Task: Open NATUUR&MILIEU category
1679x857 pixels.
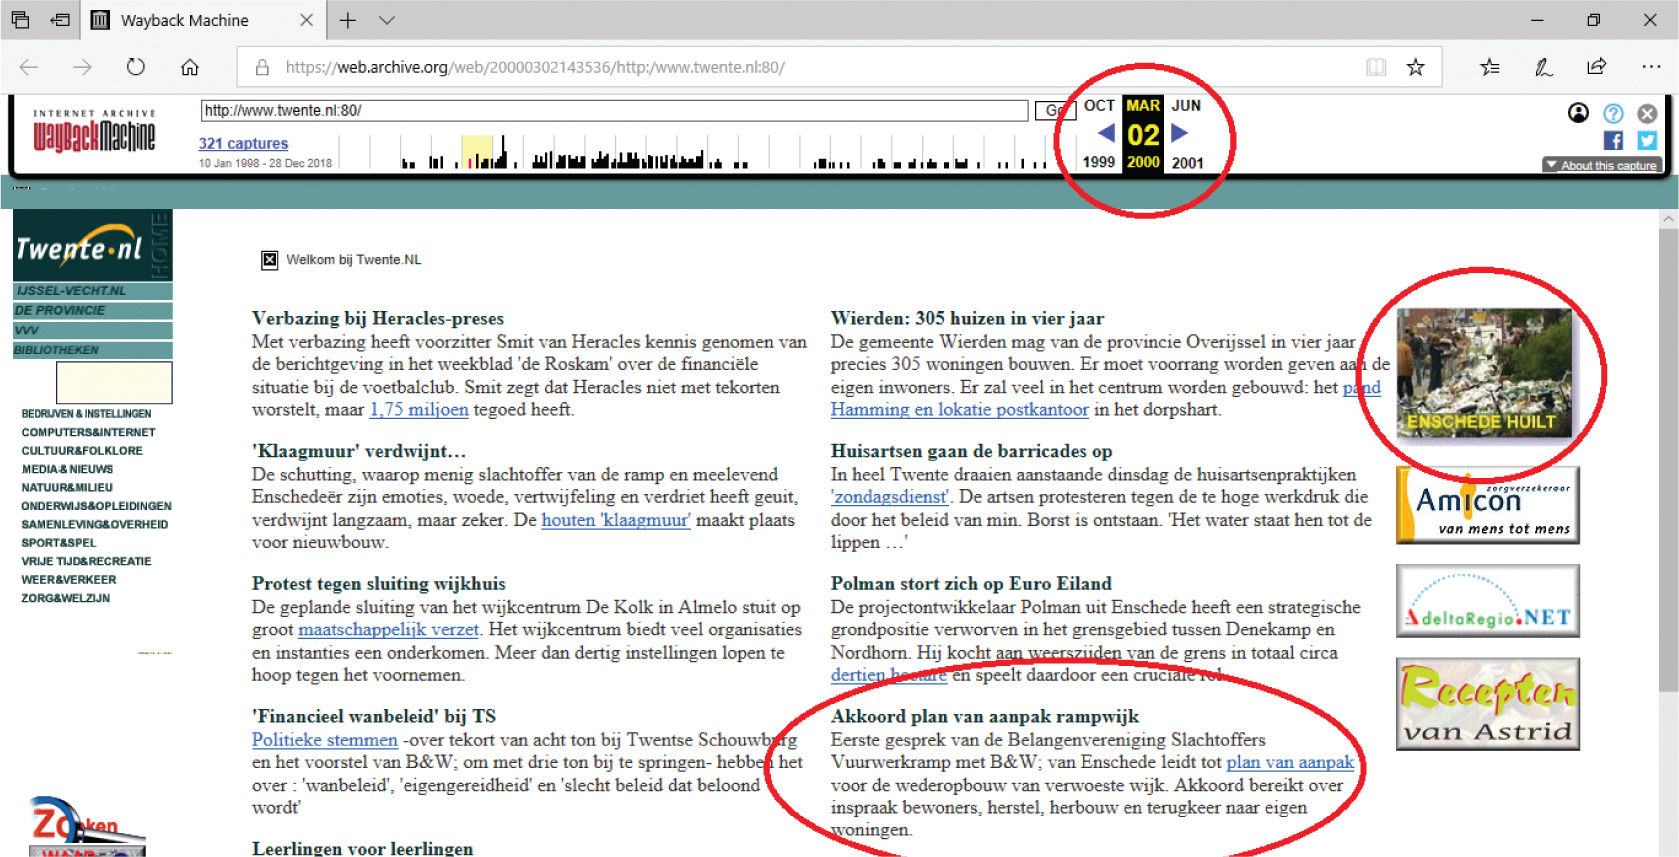Action: 67,488
